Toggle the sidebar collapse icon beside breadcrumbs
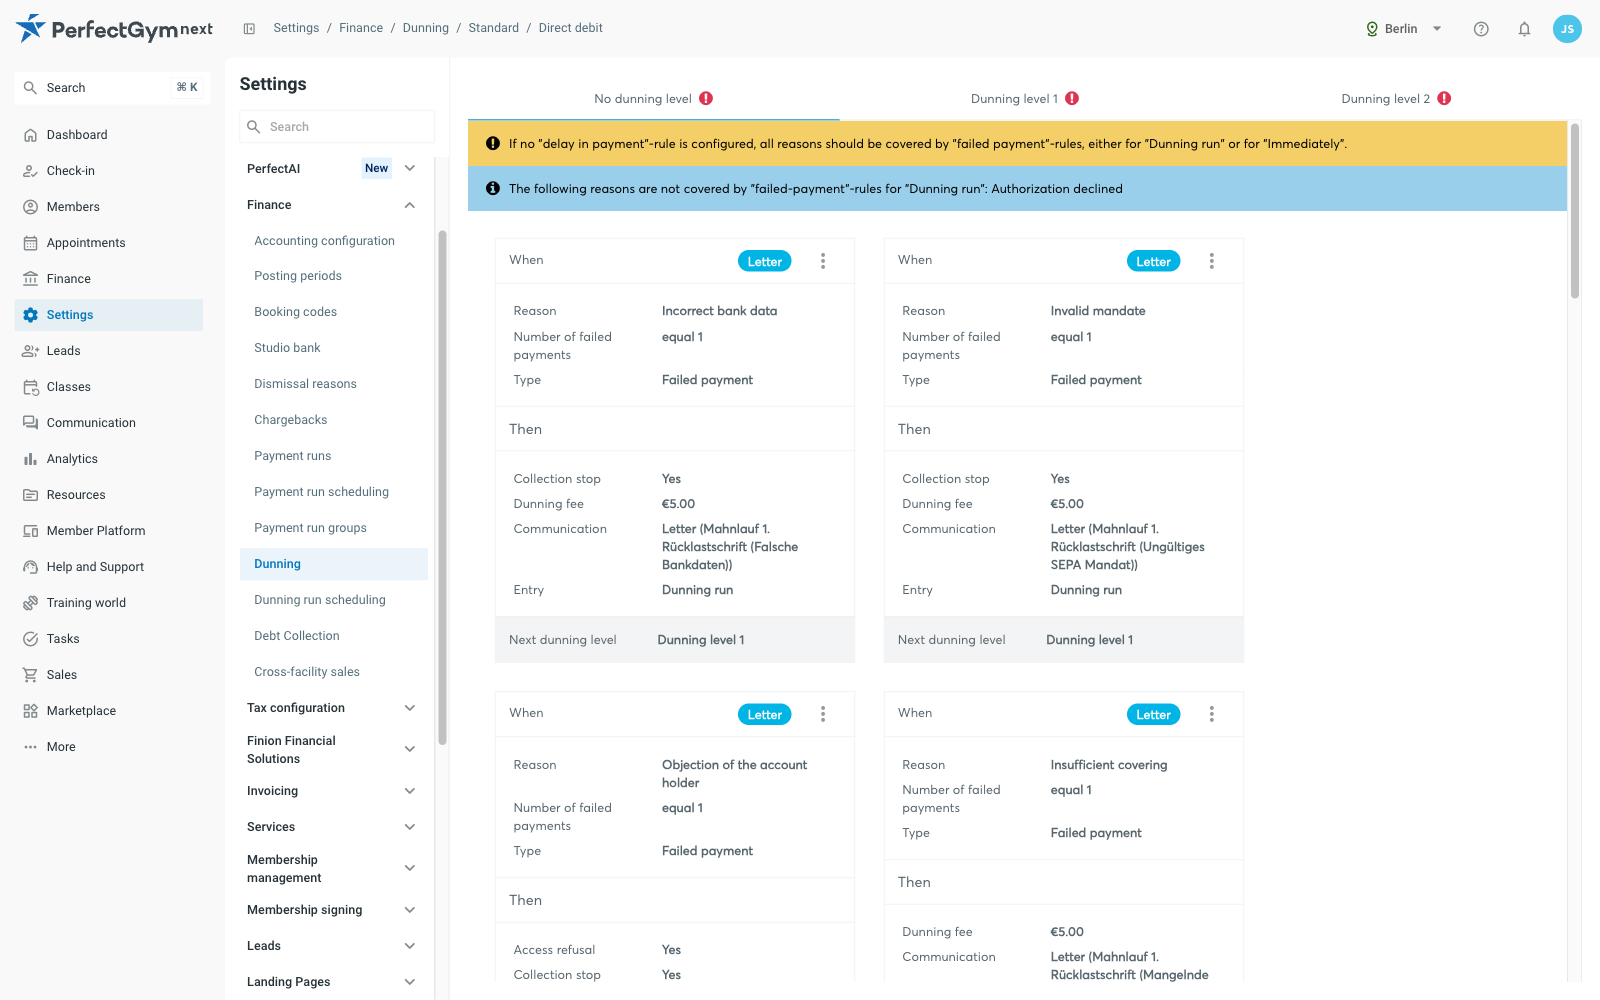 pyautogui.click(x=249, y=29)
